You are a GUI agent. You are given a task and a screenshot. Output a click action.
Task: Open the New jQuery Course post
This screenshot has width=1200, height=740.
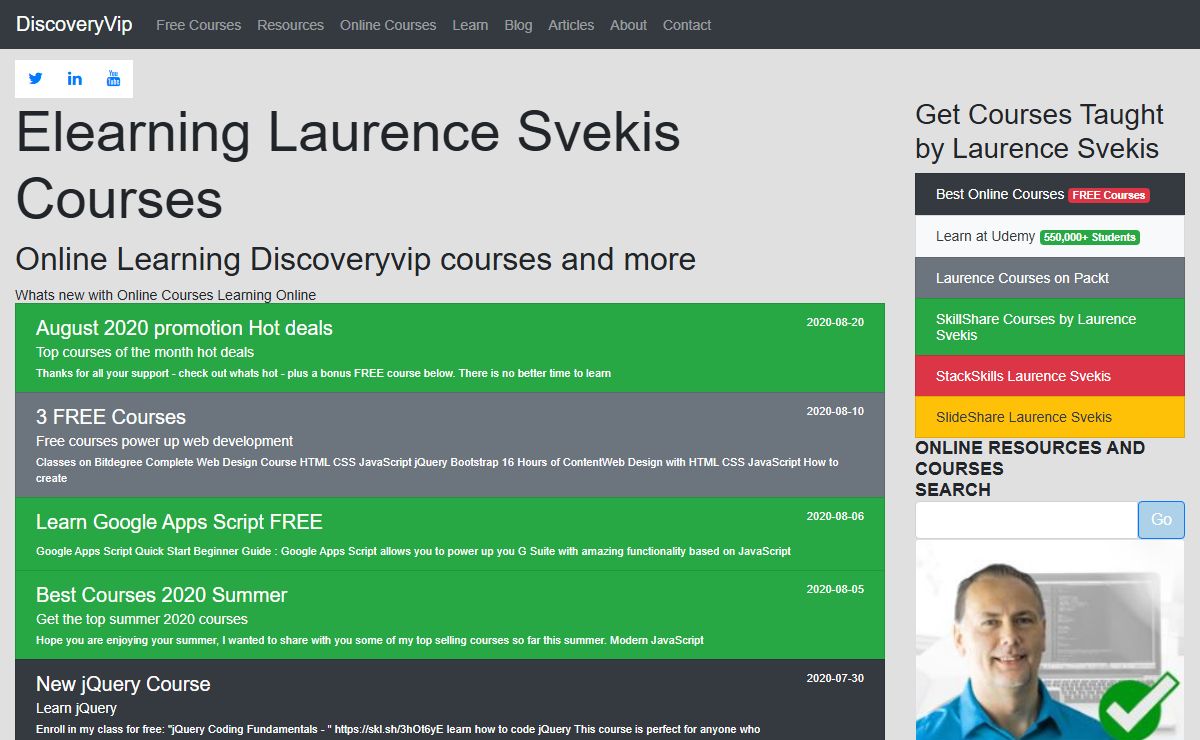pyautogui.click(x=450, y=700)
